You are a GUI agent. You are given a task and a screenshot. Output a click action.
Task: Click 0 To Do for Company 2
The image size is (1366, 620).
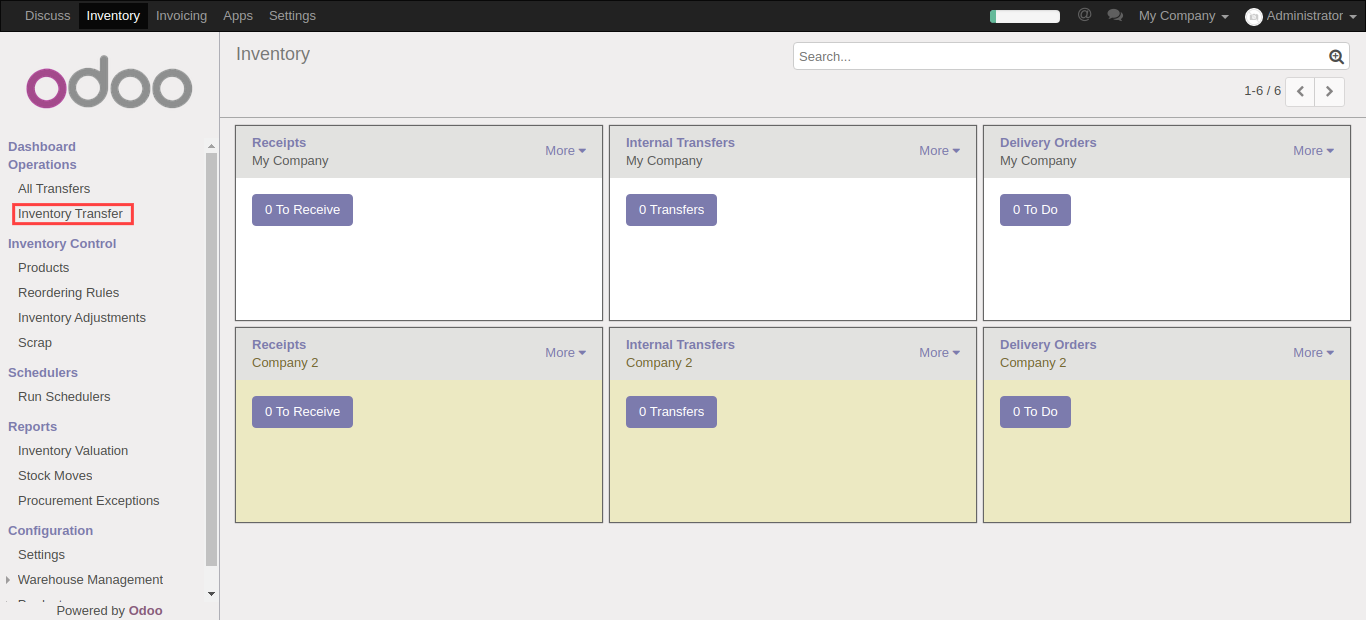(x=1035, y=412)
